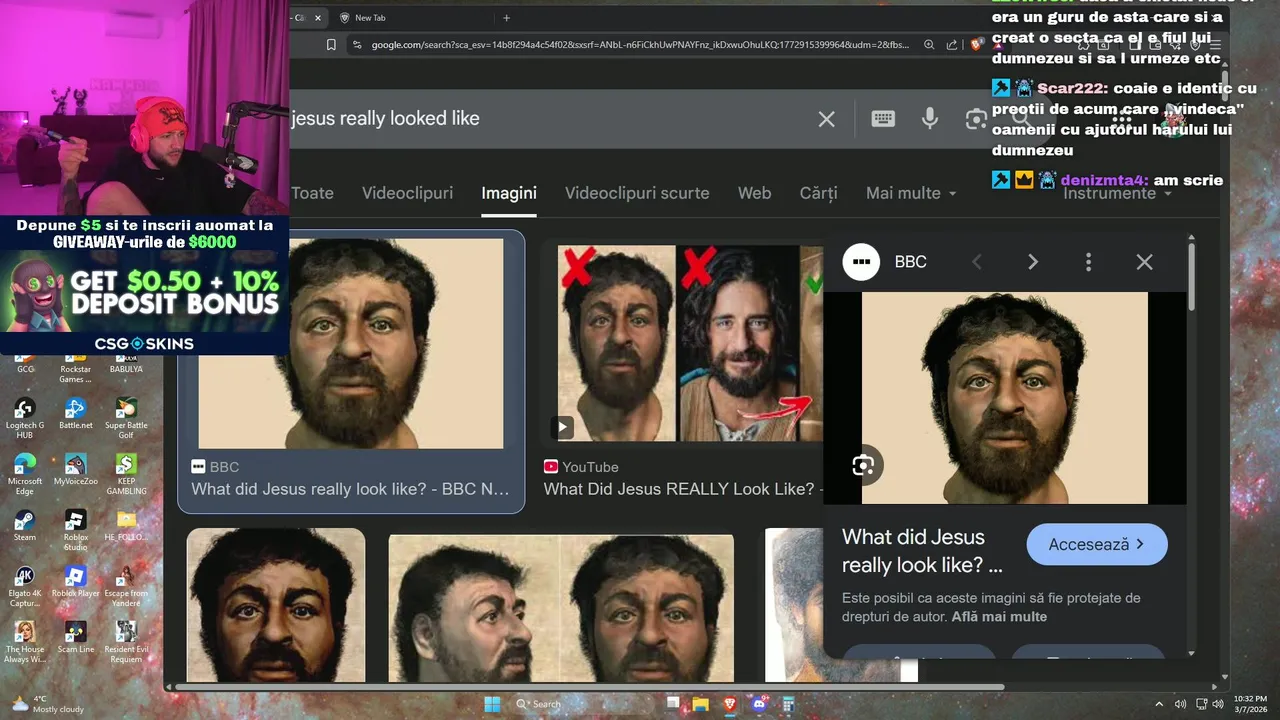Open Toate search tab

point(312,193)
